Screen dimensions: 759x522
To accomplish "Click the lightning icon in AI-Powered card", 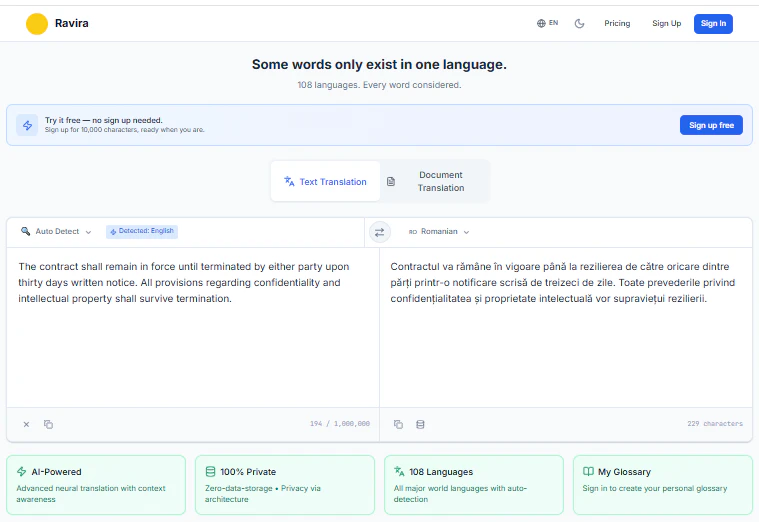I will (21, 471).
